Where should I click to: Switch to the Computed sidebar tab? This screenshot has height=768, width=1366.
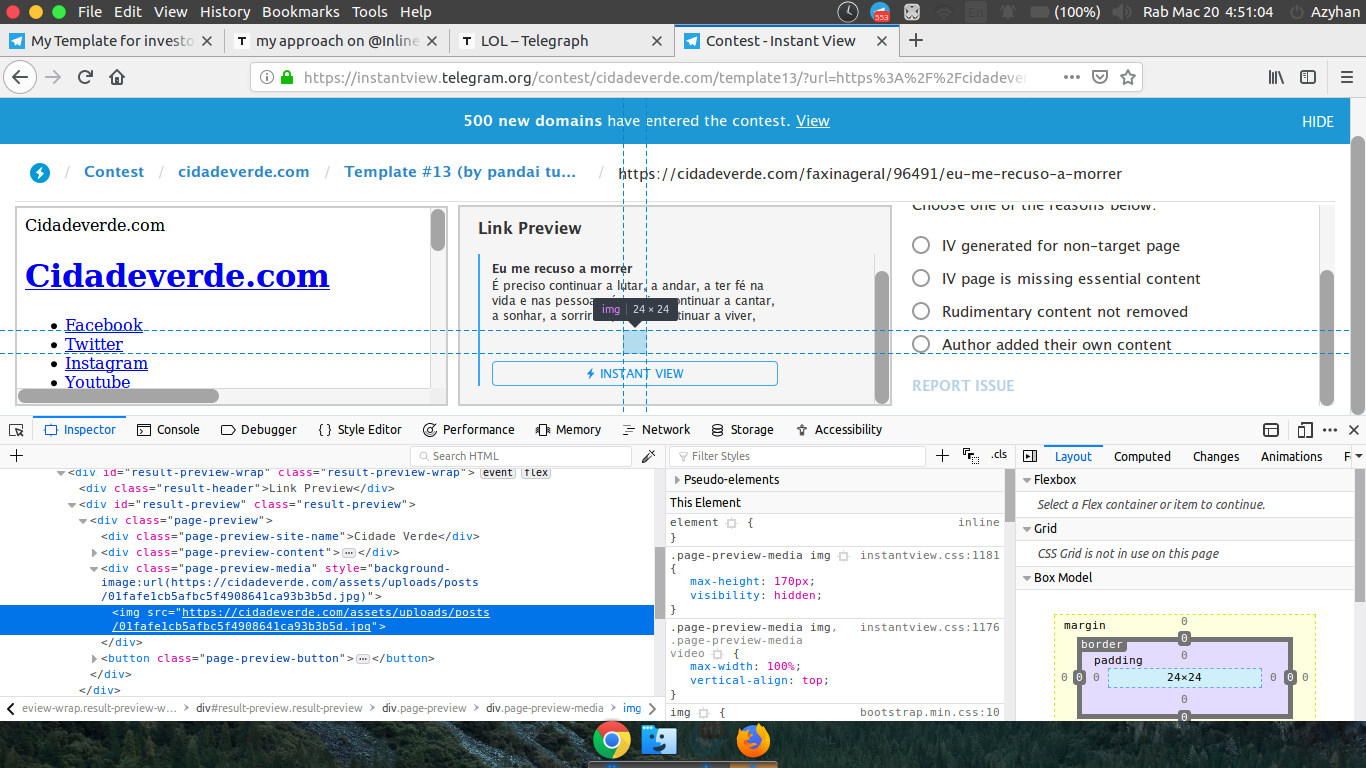coord(1142,456)
